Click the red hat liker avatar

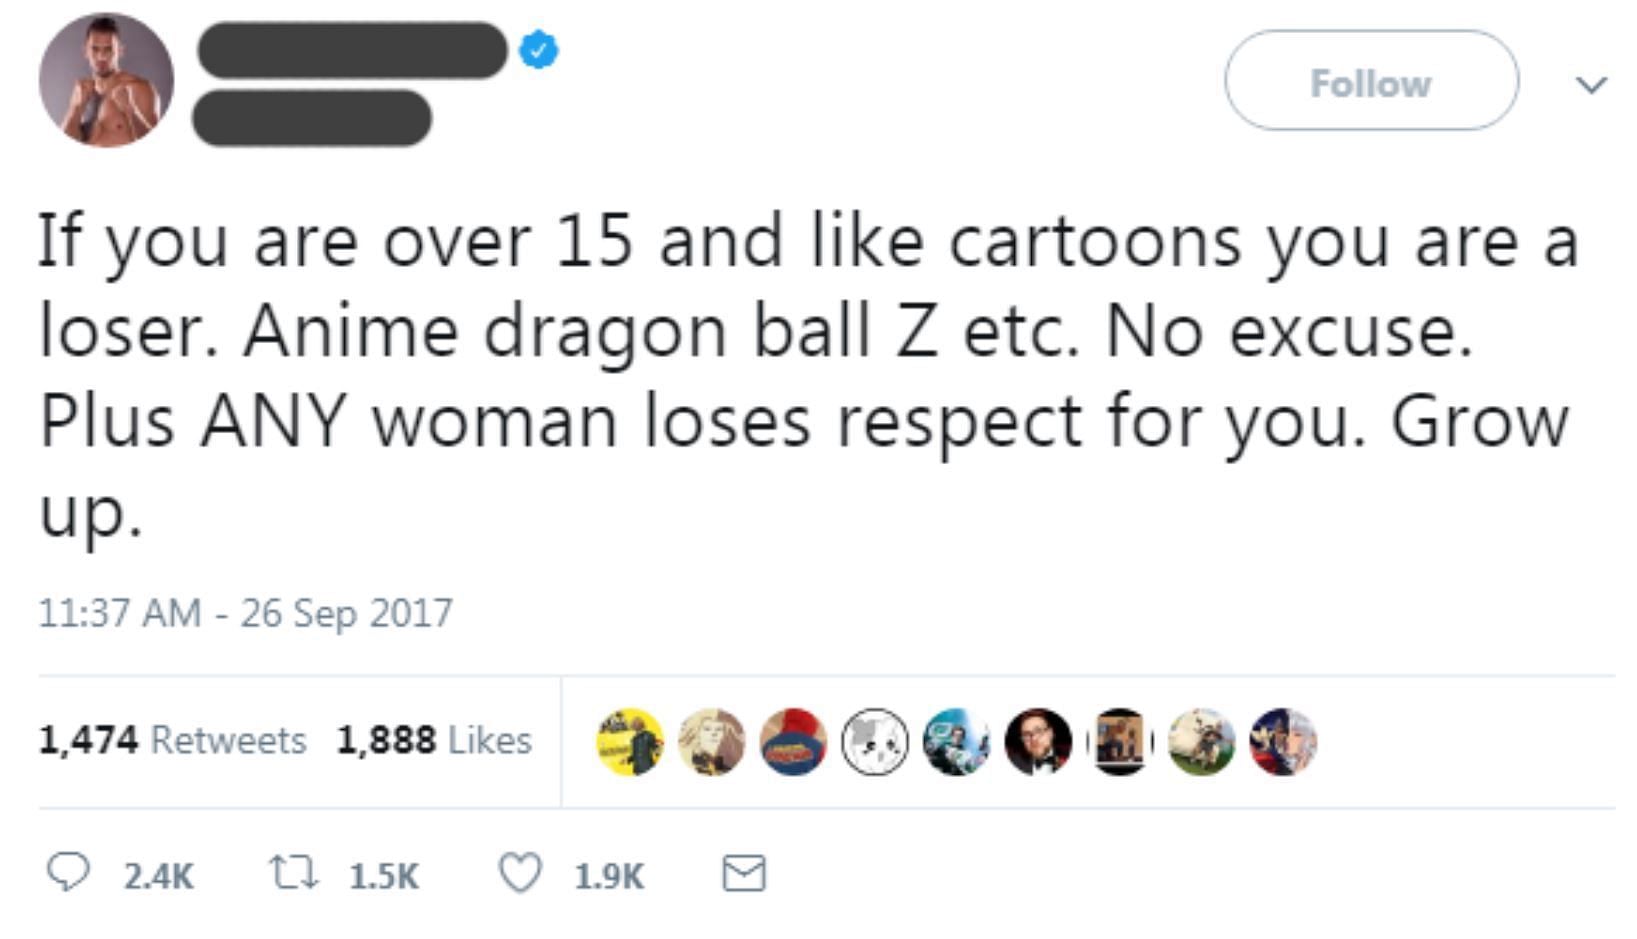(x=794, y=742)
